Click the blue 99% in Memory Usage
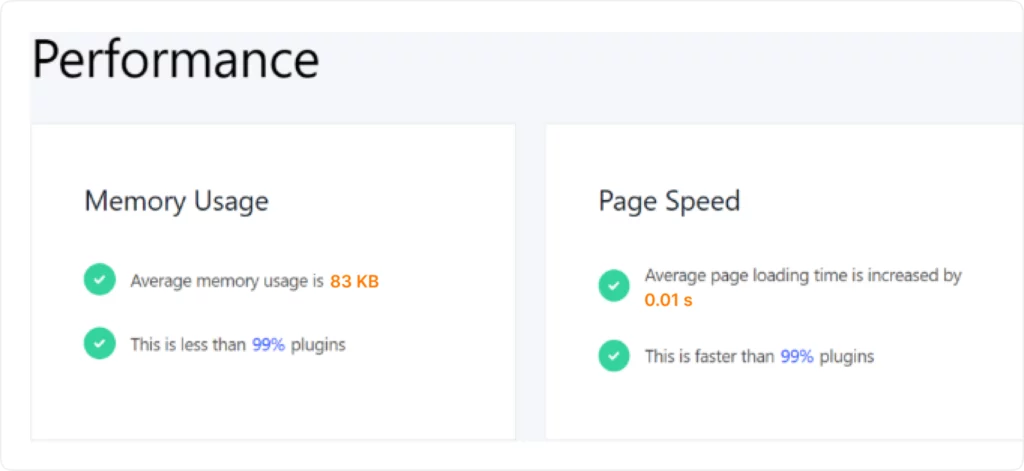 coord(268,345)
